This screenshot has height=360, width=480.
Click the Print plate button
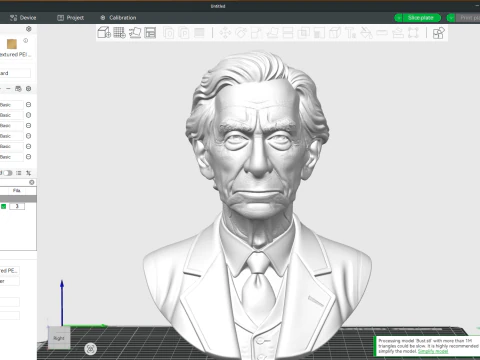point(469,18)
